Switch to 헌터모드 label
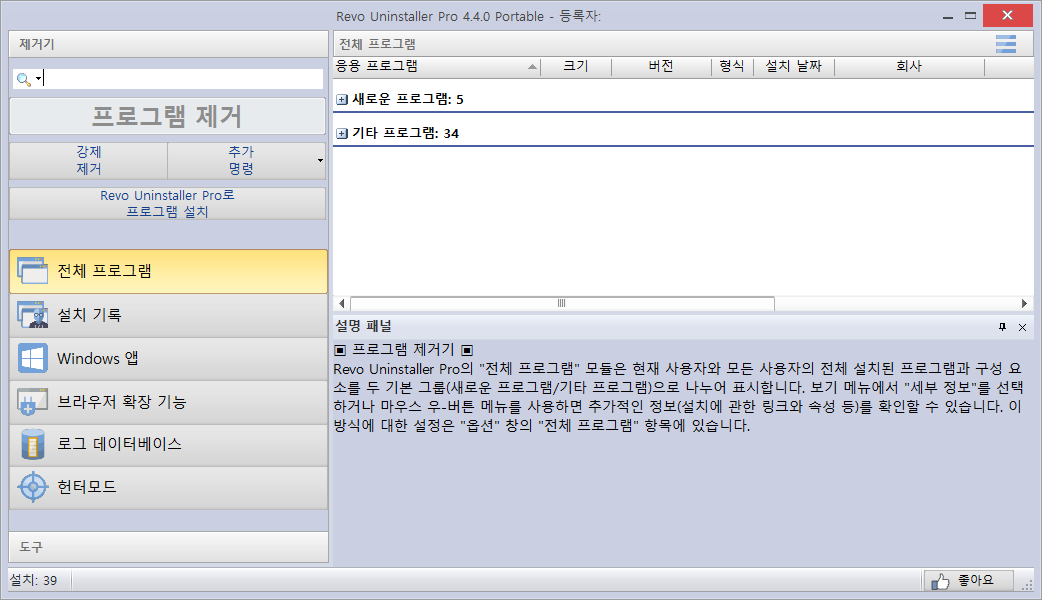Screen dimensions: 1042x600 (86, 487)
